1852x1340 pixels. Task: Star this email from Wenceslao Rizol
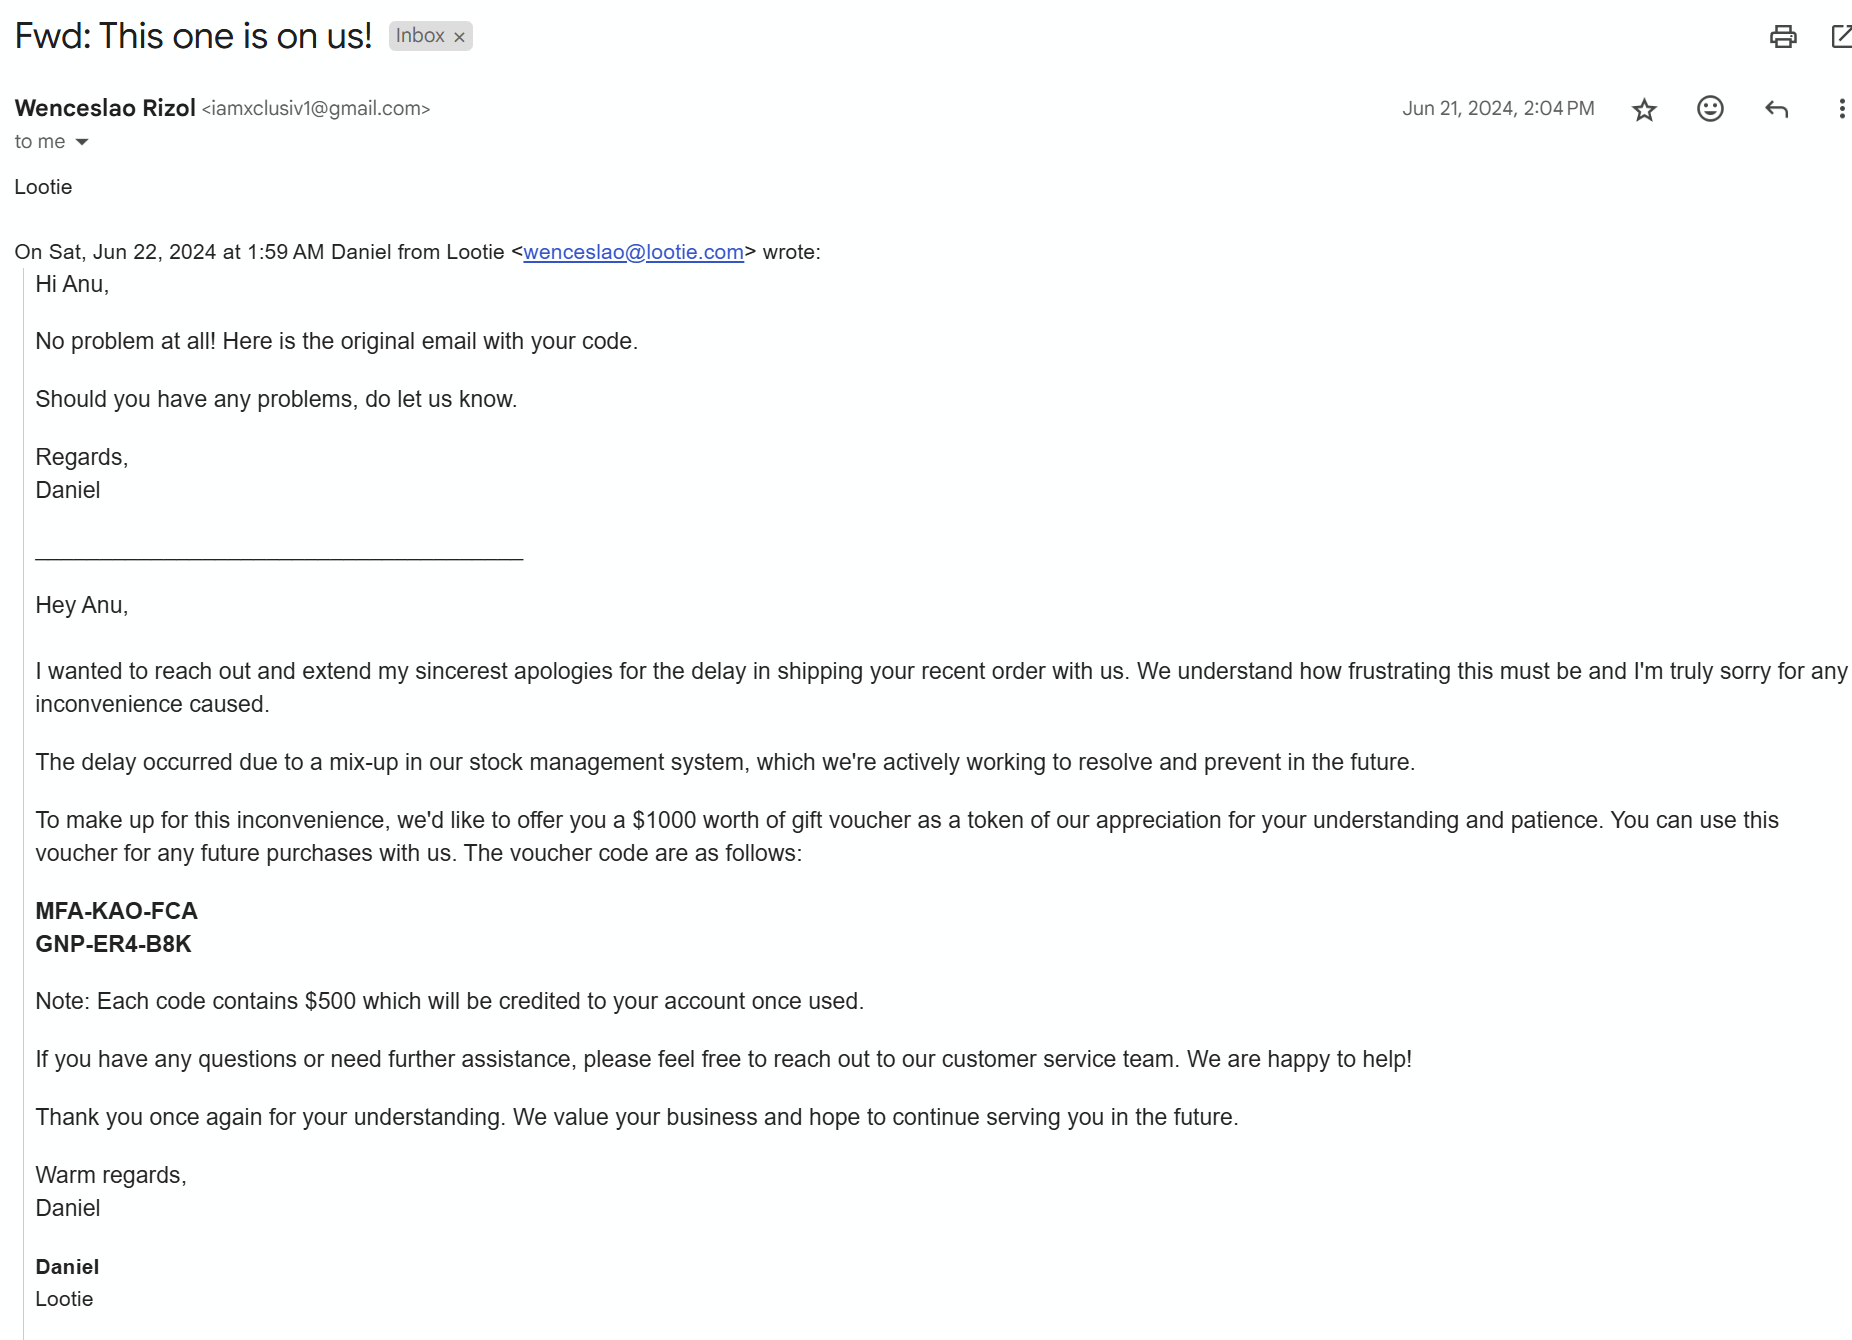point(1644,109)
